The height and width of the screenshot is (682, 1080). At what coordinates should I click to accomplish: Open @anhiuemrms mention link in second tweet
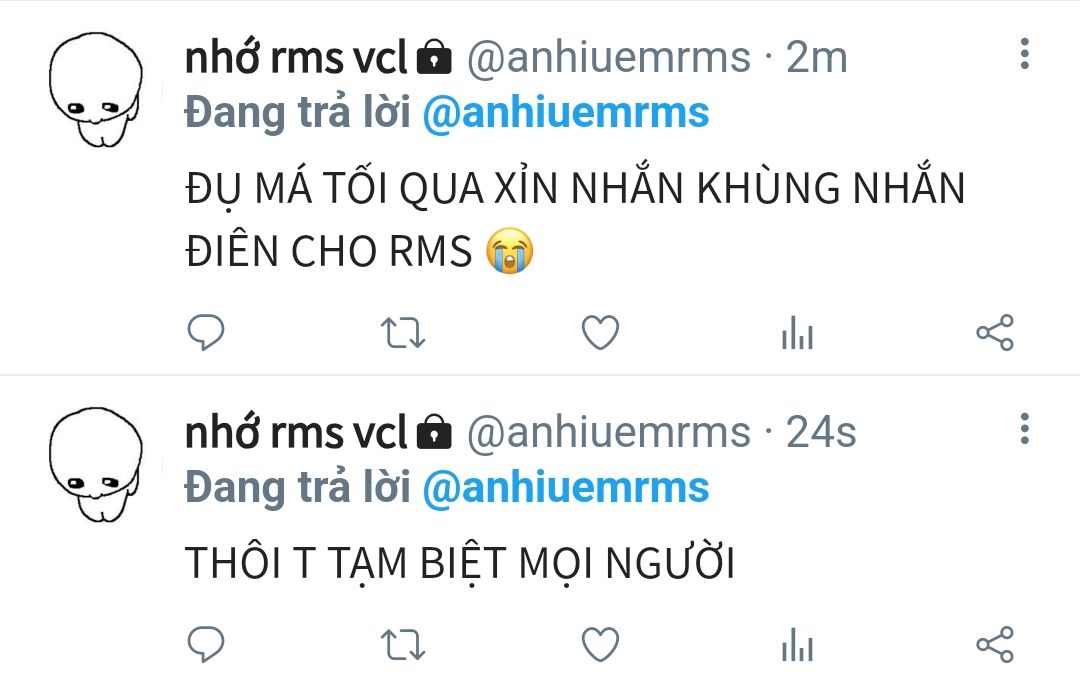click(x=565, y=488)
